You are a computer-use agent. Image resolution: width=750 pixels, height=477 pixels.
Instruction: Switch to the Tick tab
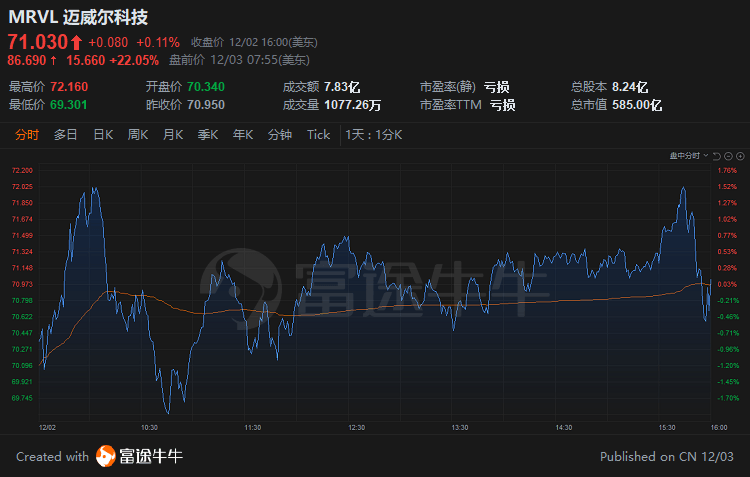point(319,135)
